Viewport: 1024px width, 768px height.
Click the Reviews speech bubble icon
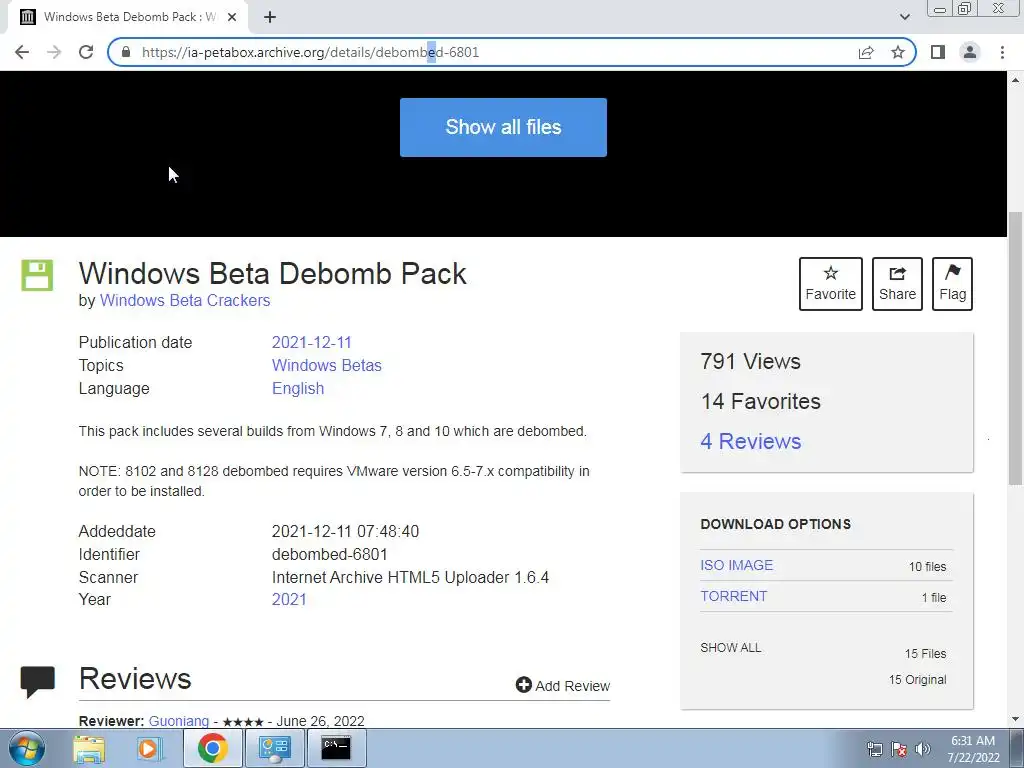coord(37,682)
